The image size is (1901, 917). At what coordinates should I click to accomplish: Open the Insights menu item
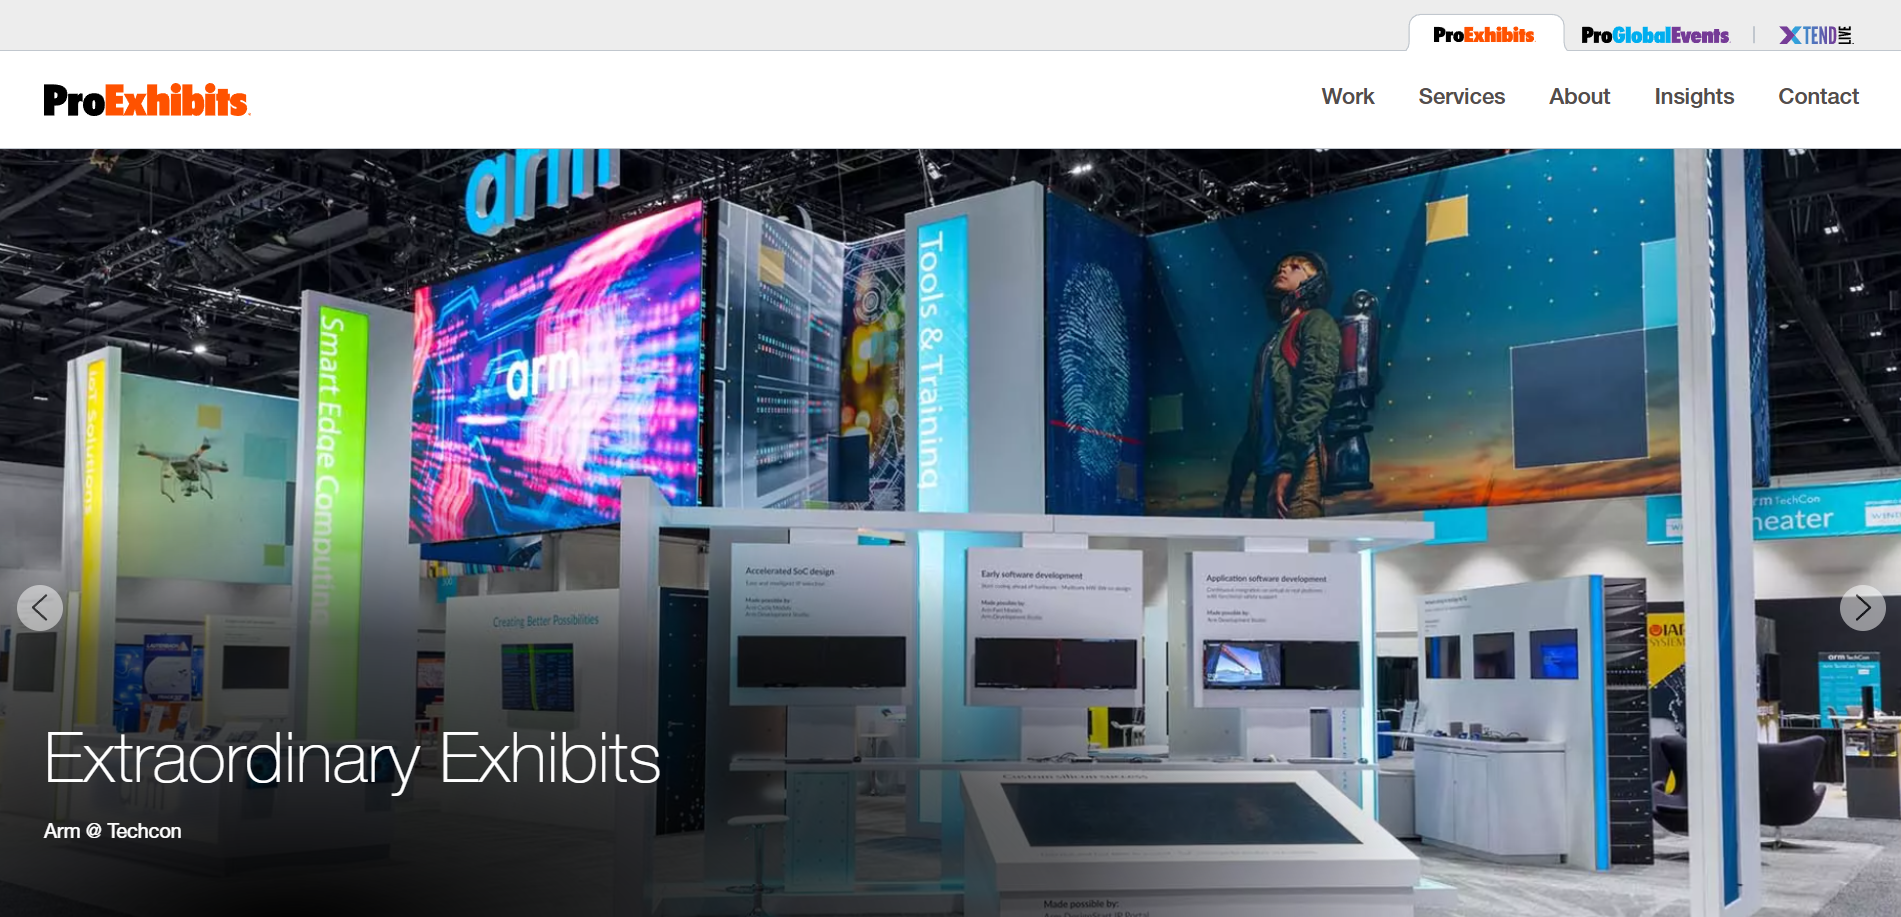[x=1694, y=97]
